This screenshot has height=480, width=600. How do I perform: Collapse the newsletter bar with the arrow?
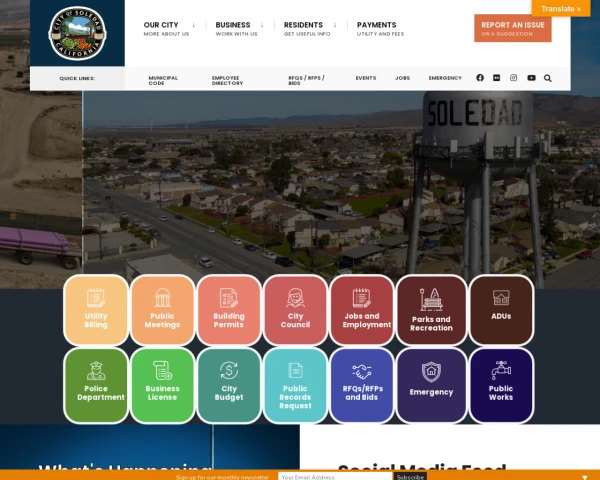click(x=584, y=477)
